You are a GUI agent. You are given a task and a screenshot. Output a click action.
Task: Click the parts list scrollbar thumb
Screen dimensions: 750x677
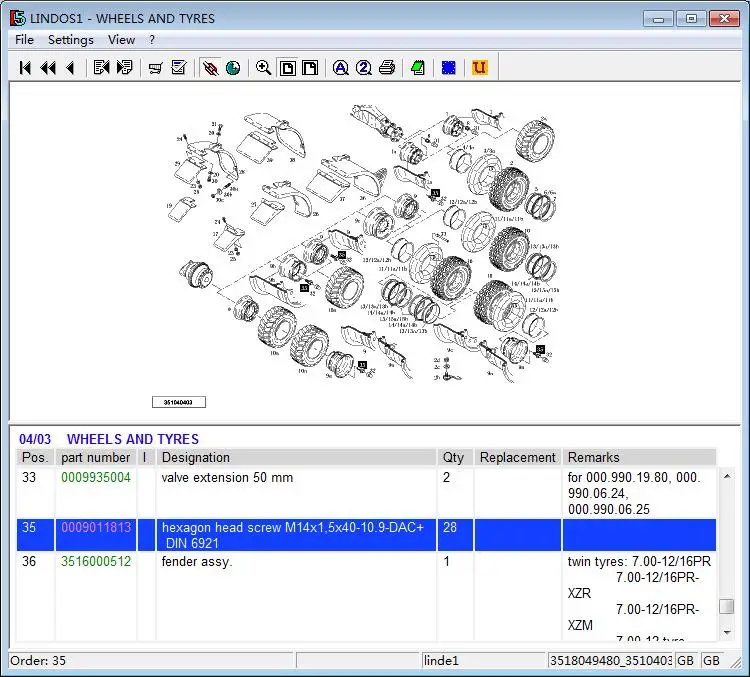click(x=727, y=606)
